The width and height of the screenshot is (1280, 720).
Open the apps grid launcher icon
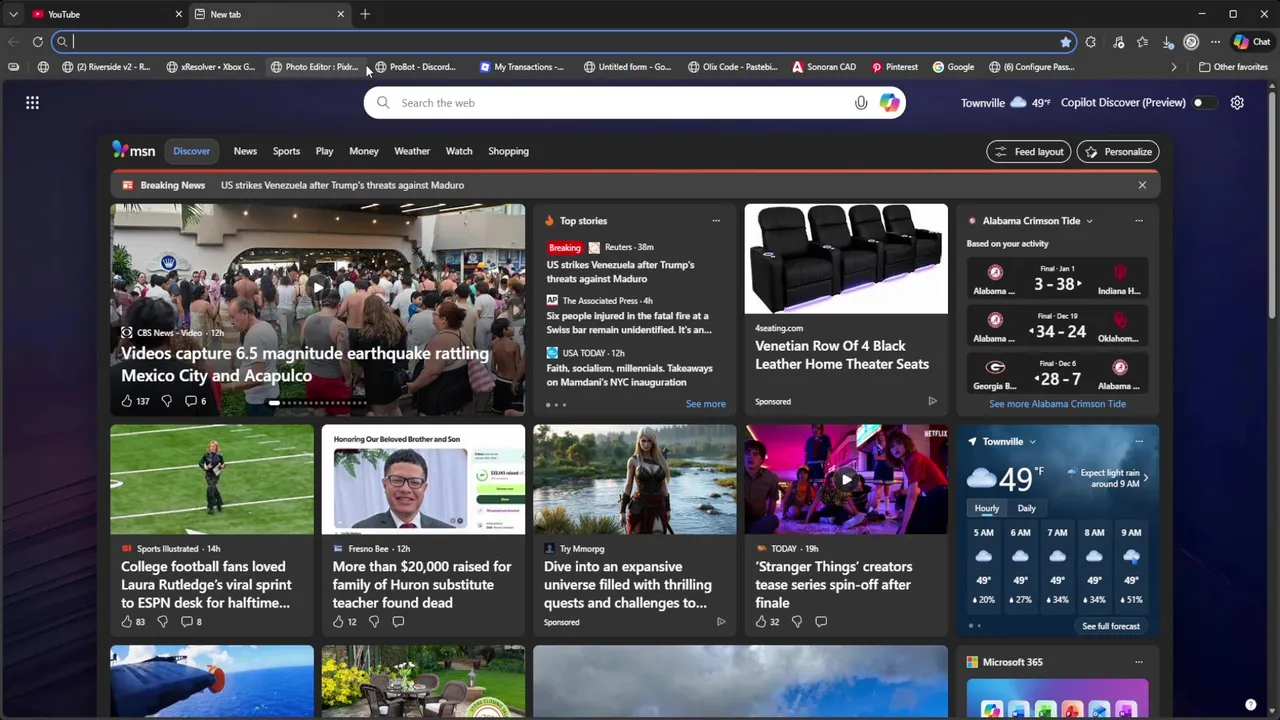tap(32, 103)
